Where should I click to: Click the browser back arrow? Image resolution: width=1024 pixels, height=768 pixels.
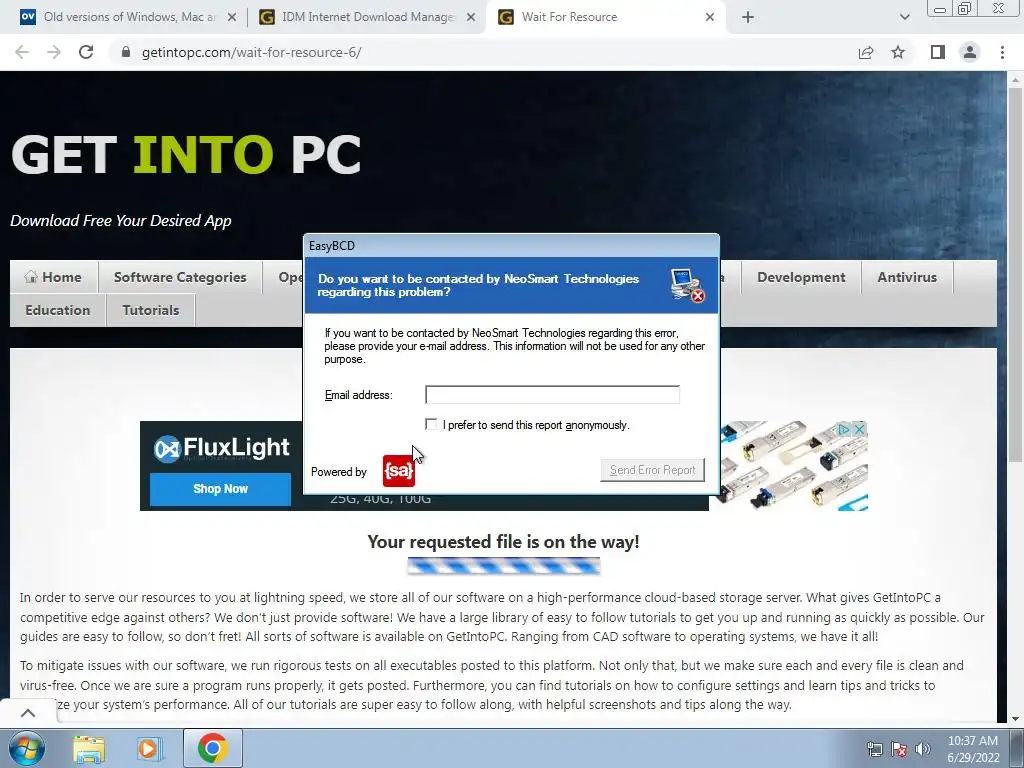click(22, 52)
